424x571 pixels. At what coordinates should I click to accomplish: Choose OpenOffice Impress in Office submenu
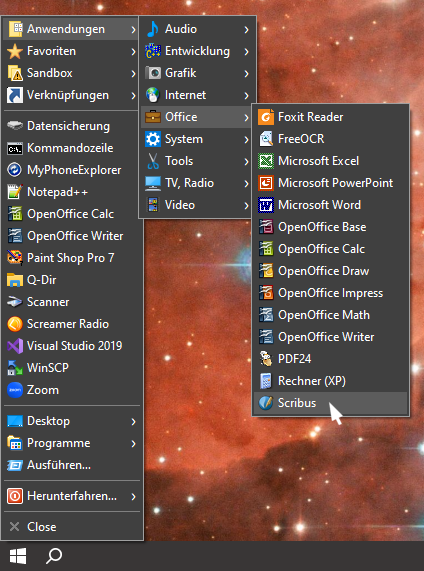point(331,293)
